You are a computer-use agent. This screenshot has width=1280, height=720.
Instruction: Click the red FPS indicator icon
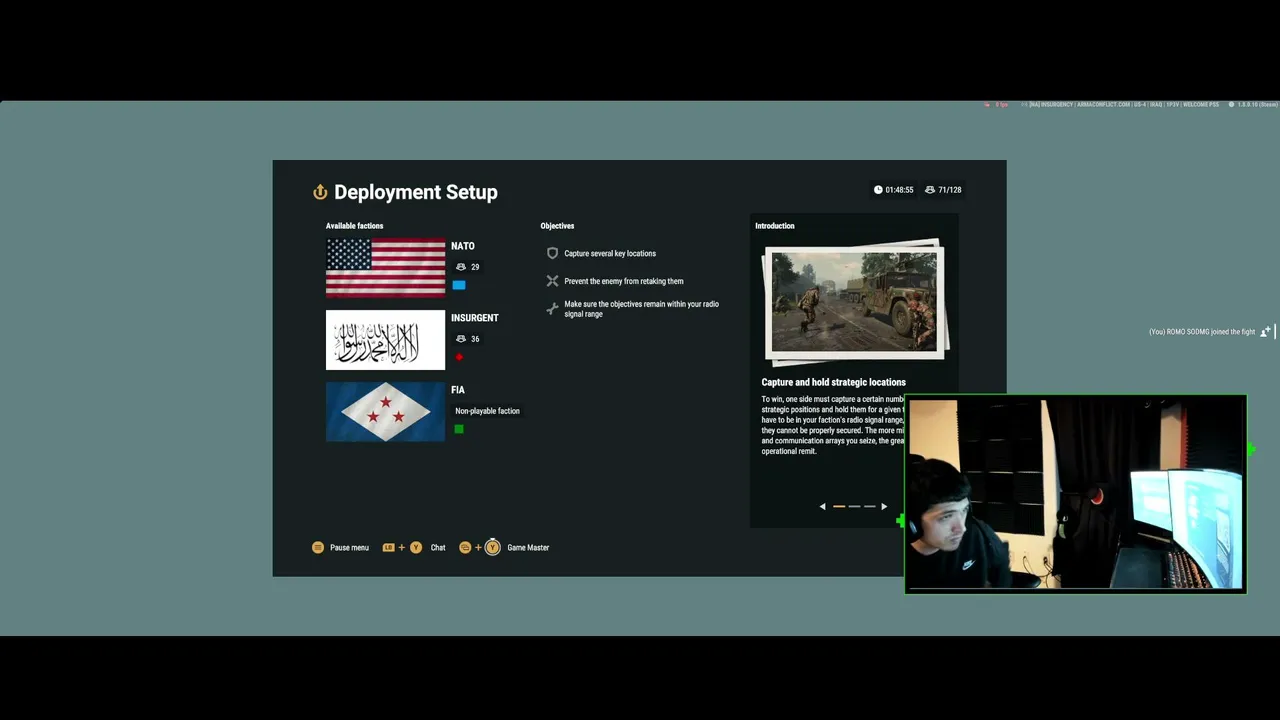coord(987,105)
